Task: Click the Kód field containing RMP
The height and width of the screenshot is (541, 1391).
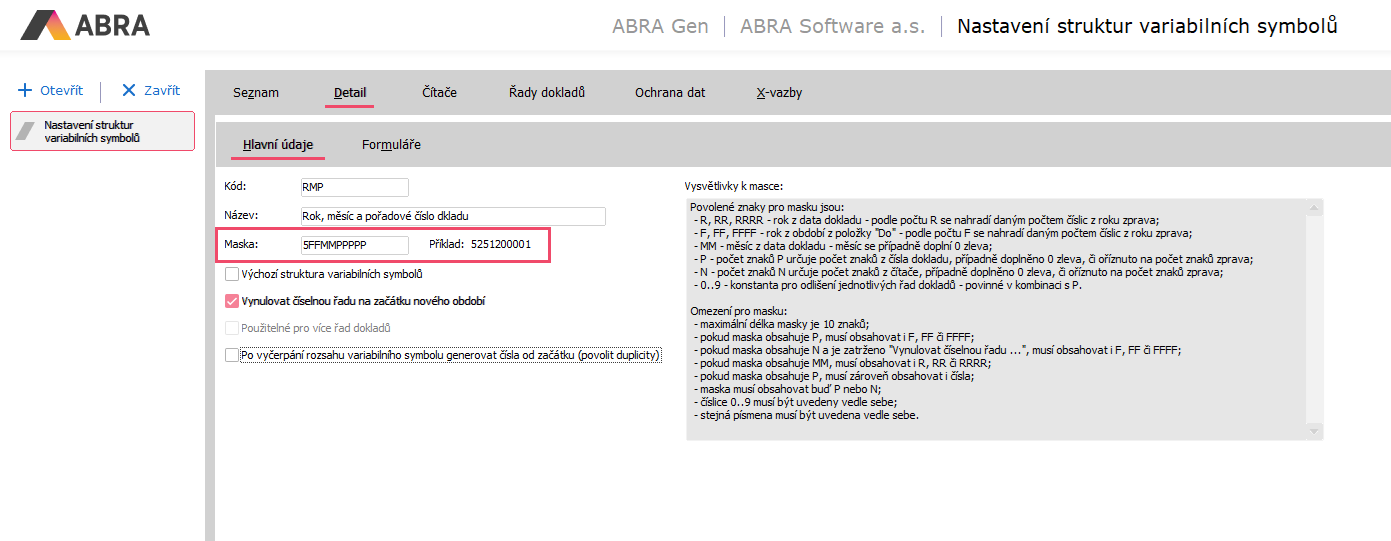Action: tap(354, 187)
